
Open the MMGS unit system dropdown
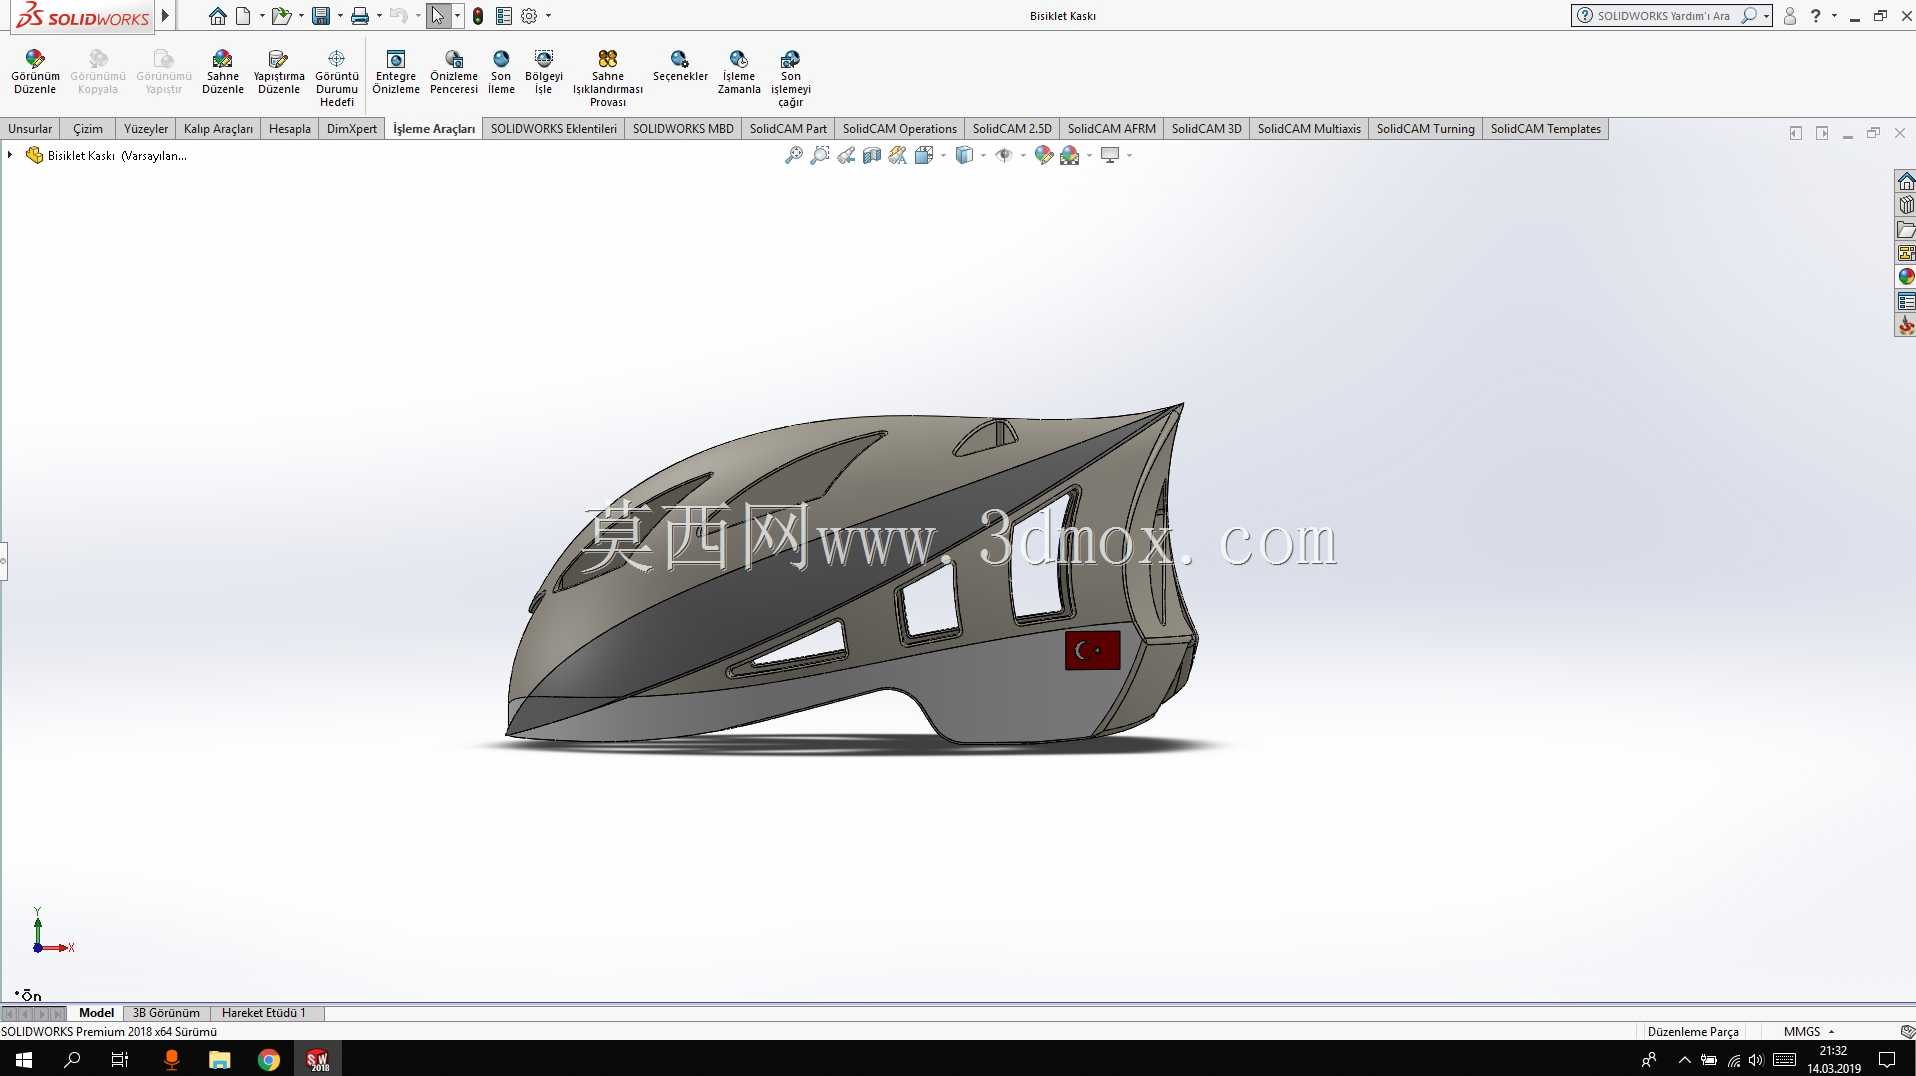pyautogui.click(x=1809, y=1031)
